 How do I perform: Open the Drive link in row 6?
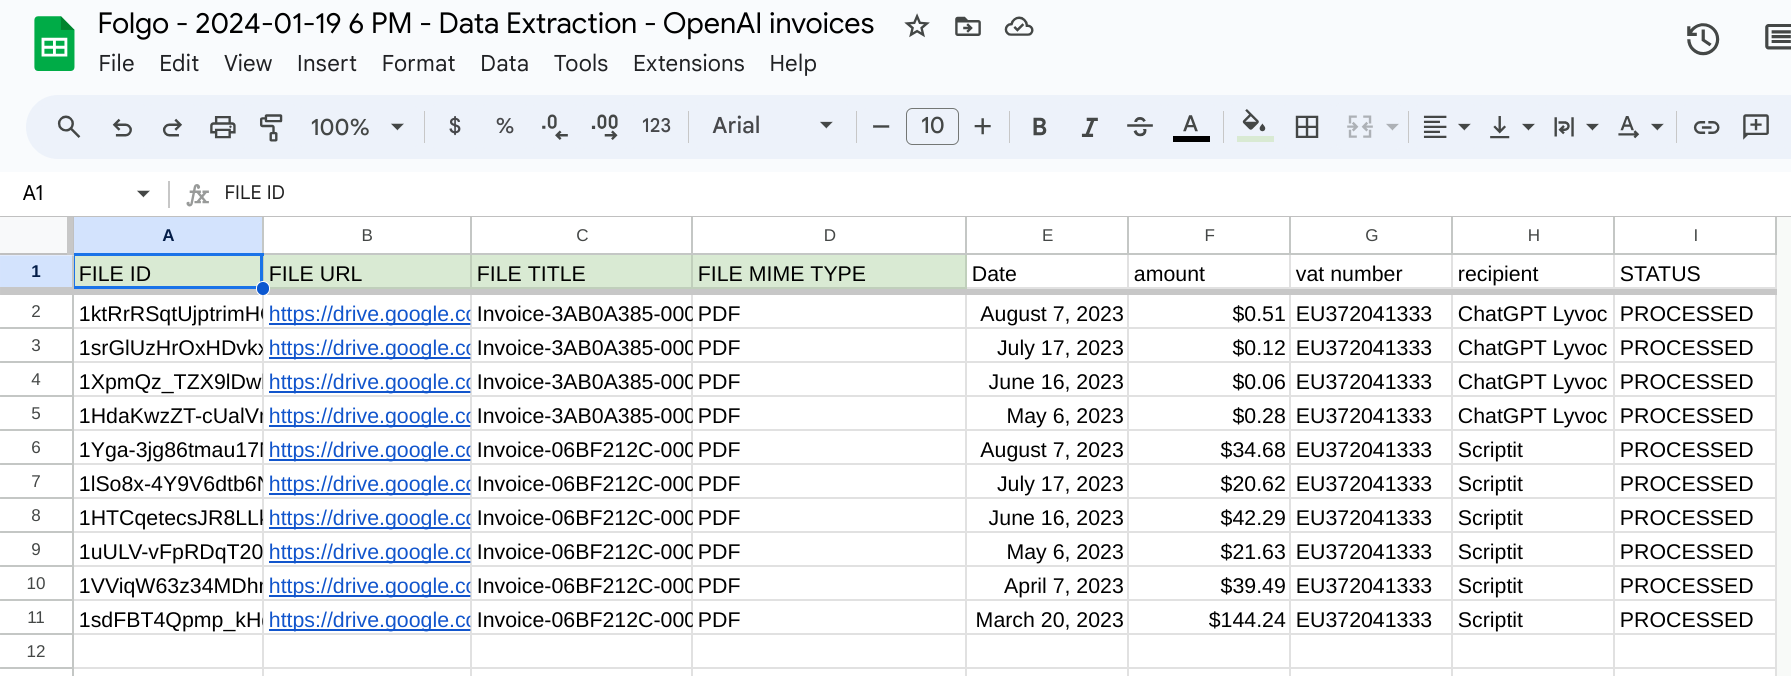369,450
